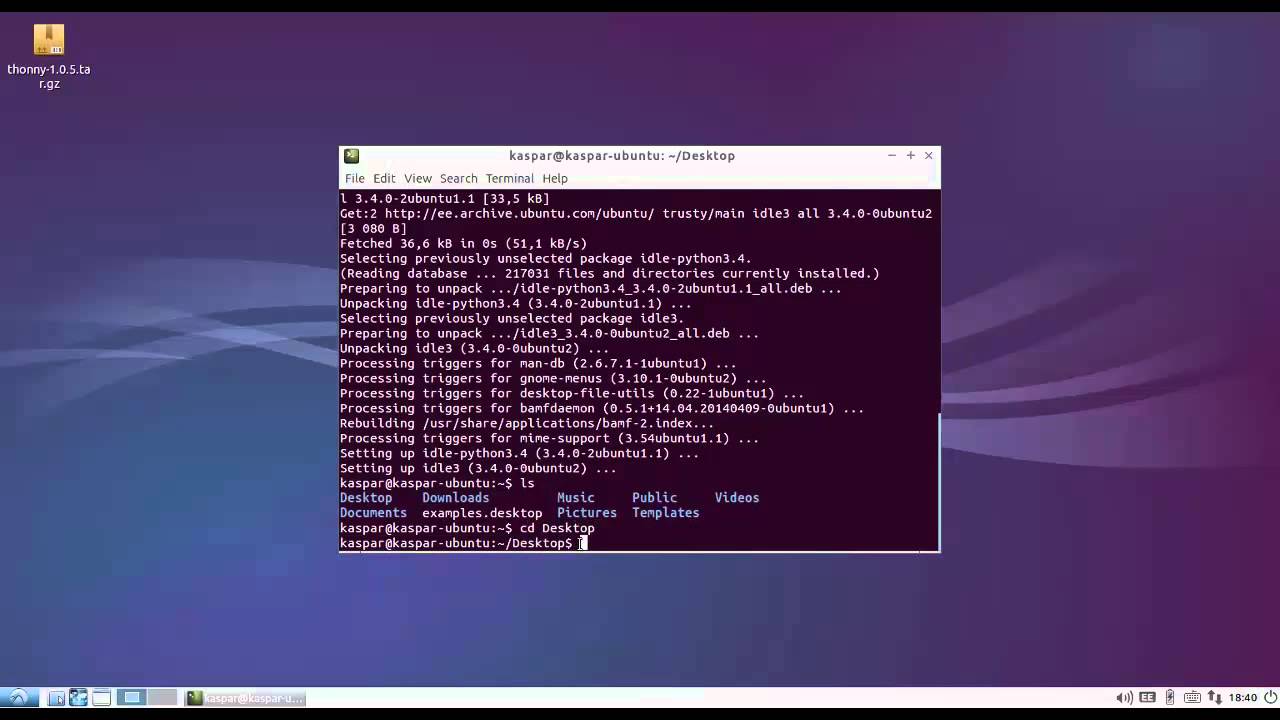
Task: Click 'Processing triggers for mime-support' line
Action: coord(549,439)
